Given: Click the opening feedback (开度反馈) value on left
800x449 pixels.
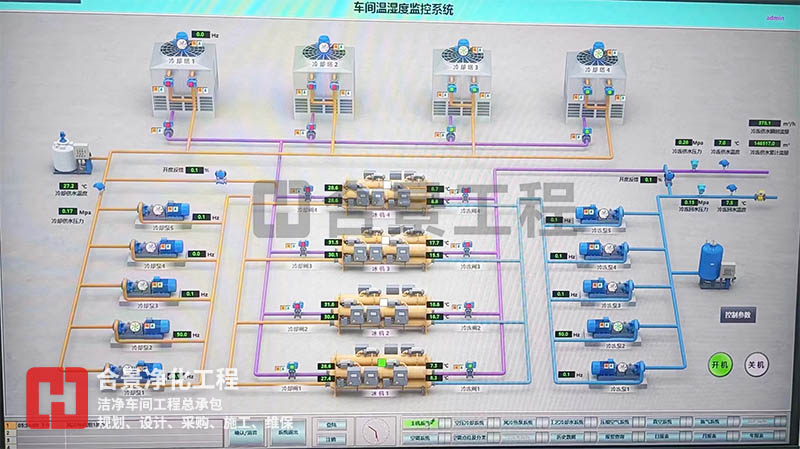Looking at the screenshot, I should click(196, 170).
